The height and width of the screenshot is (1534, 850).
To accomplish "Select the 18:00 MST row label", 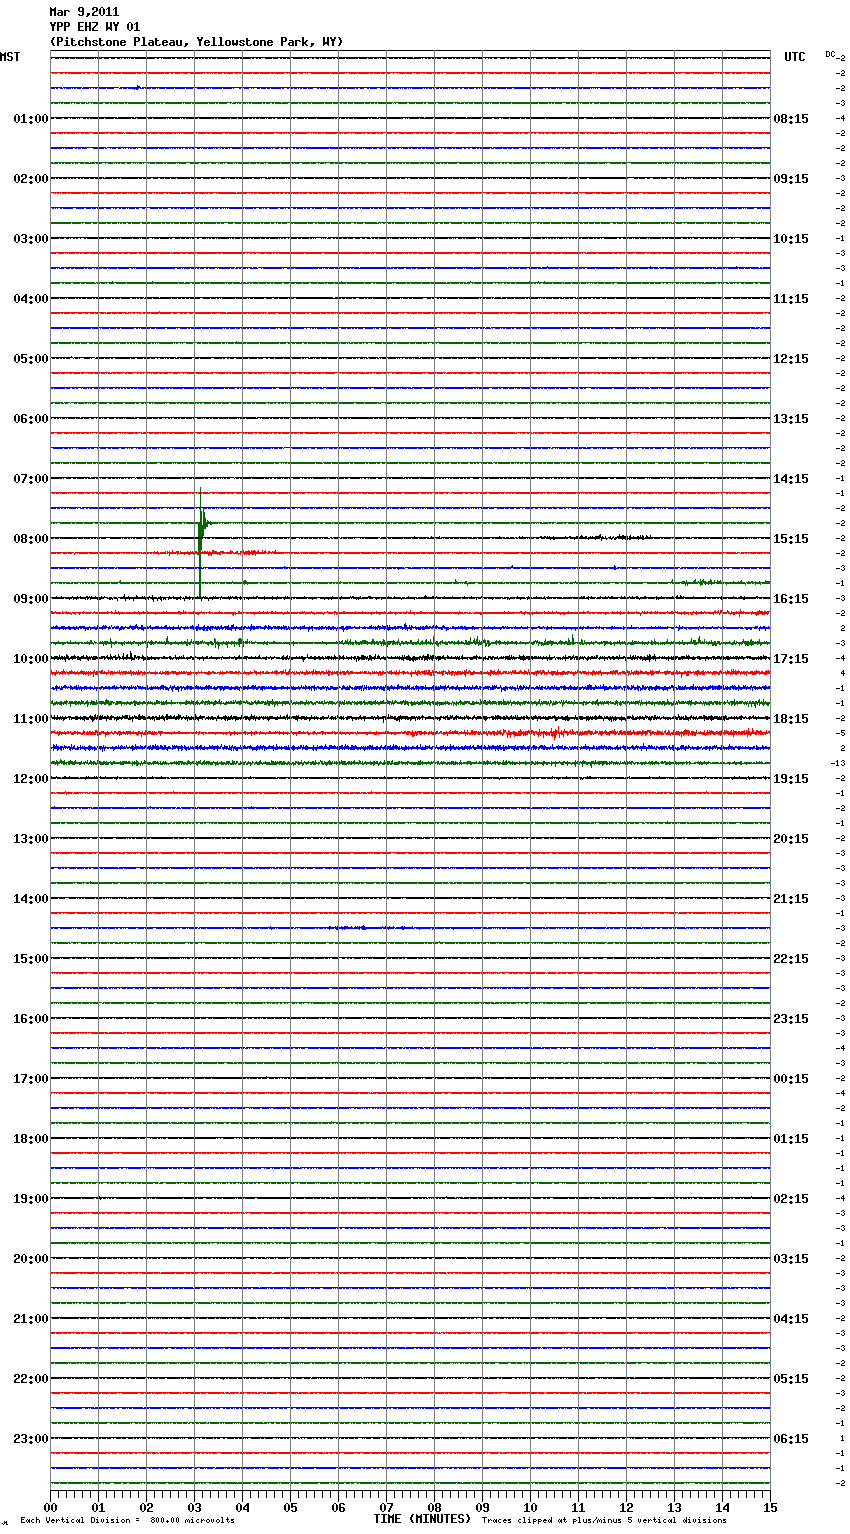I will [x=31, y=1139].
